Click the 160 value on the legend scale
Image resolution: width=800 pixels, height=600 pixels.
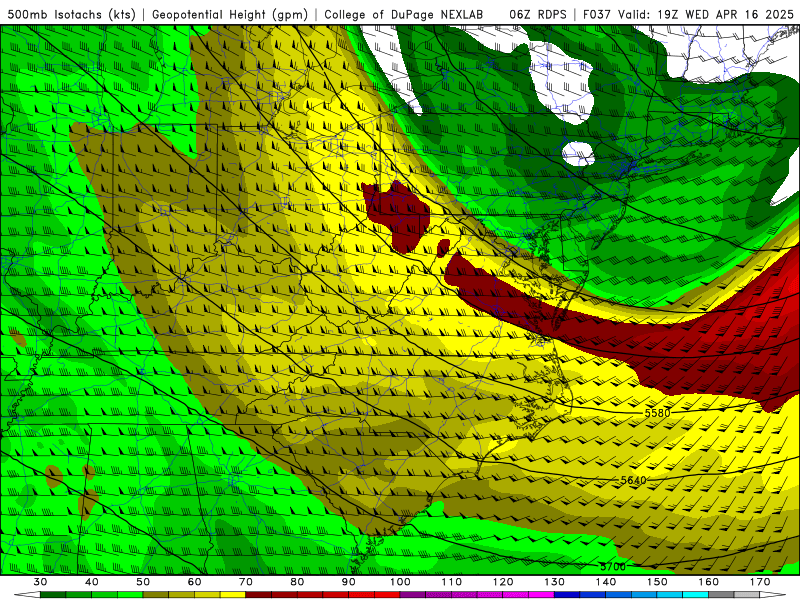click(x=709, y=582)
